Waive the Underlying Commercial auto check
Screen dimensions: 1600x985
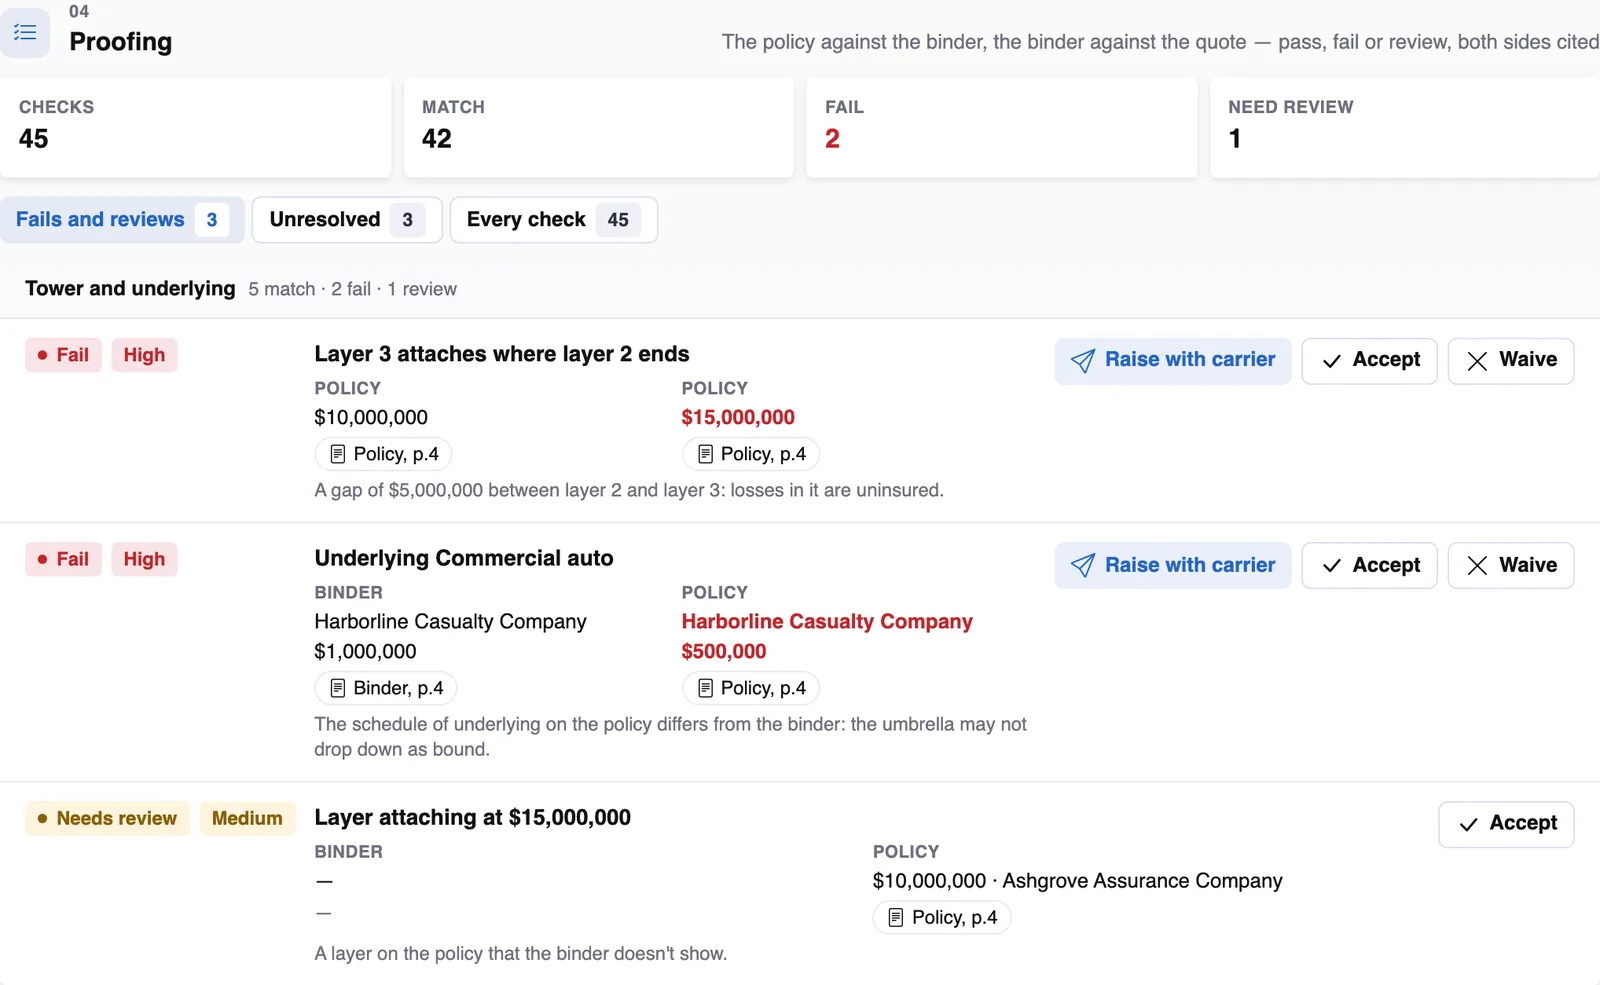(x=1511, y=566)
